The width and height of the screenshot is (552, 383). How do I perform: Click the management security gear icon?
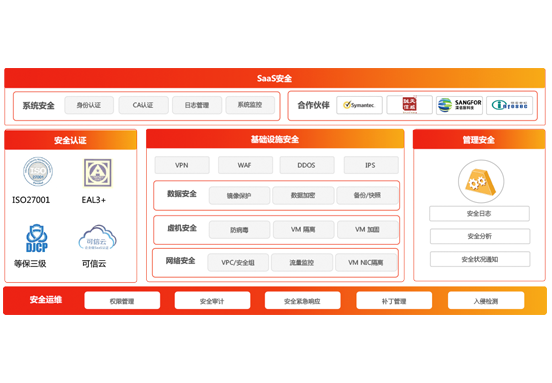coord(481,182)
